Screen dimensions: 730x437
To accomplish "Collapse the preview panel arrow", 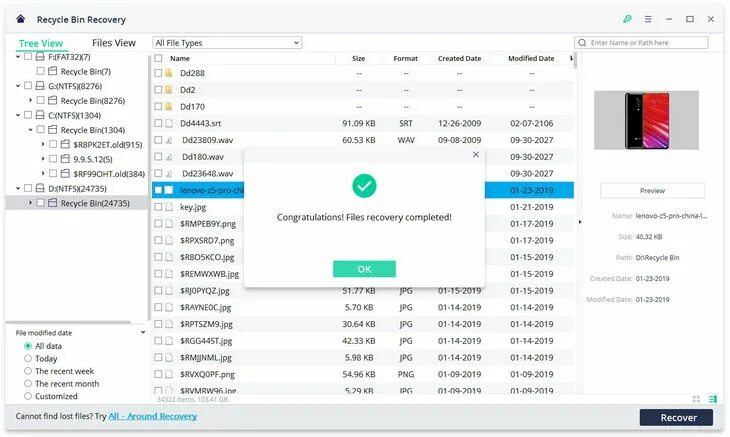I will (580, 222).
